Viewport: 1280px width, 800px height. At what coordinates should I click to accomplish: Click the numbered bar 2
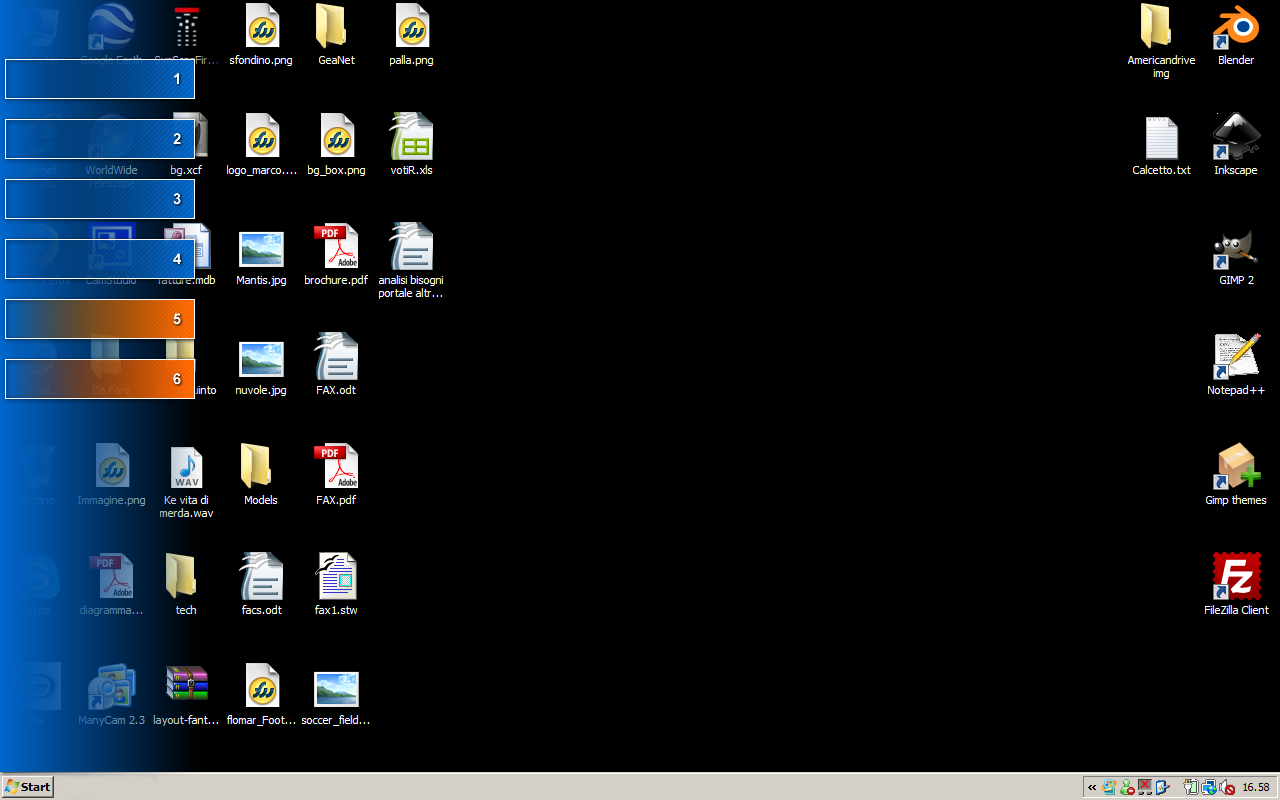(100, 139)
